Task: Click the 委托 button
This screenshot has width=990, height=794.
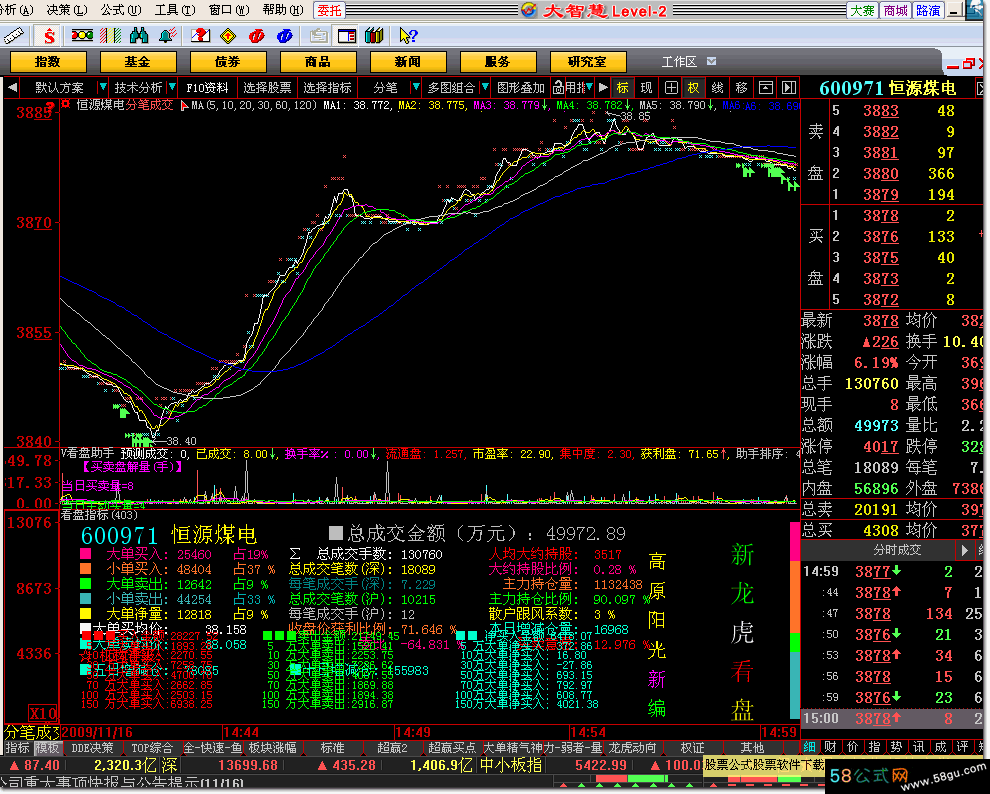Action: [329, 10]
